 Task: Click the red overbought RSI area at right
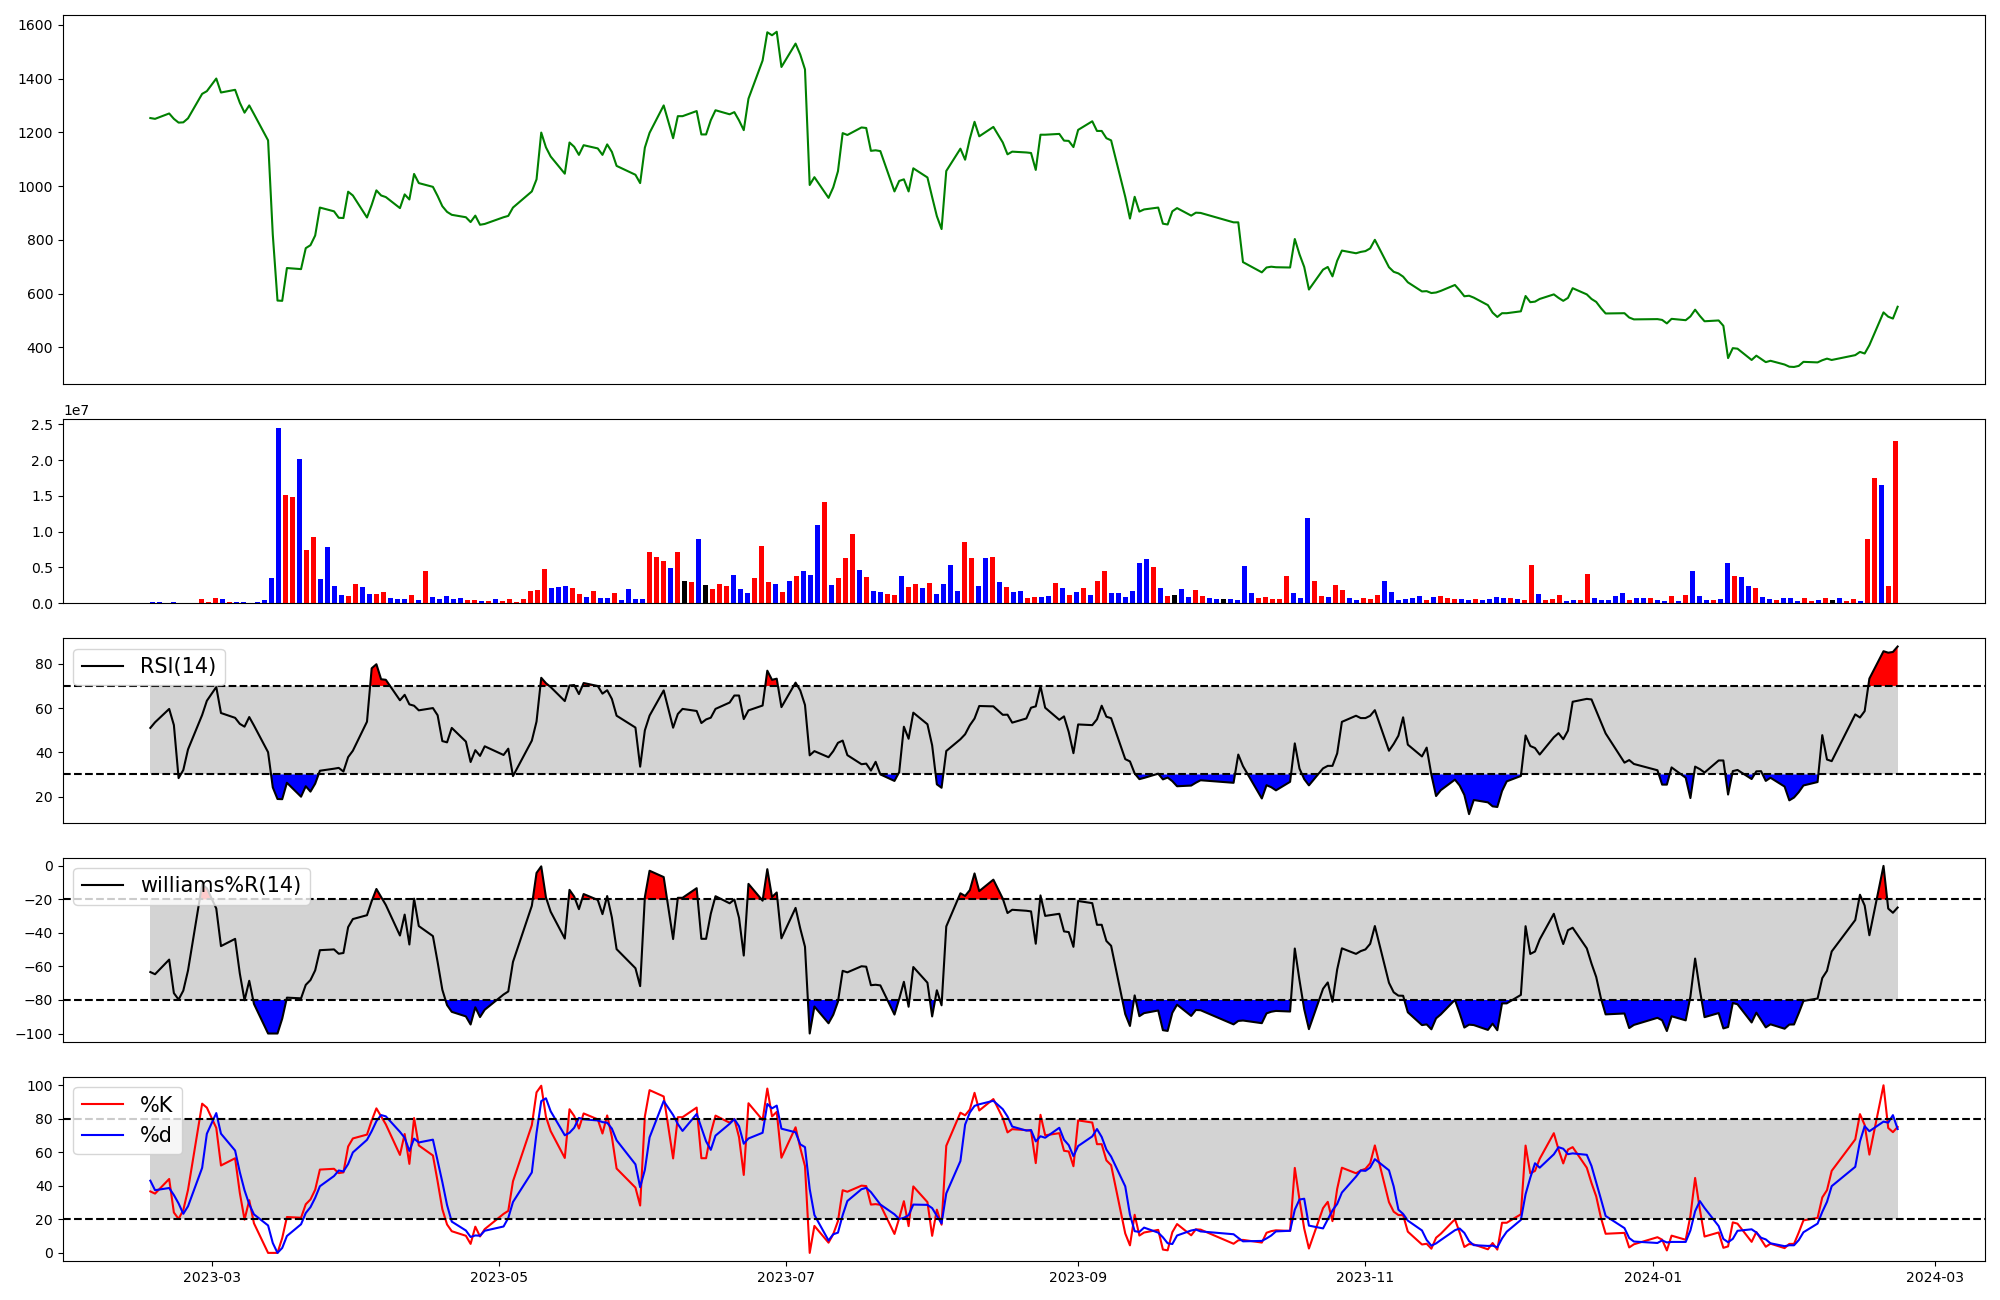point(1885,669)
